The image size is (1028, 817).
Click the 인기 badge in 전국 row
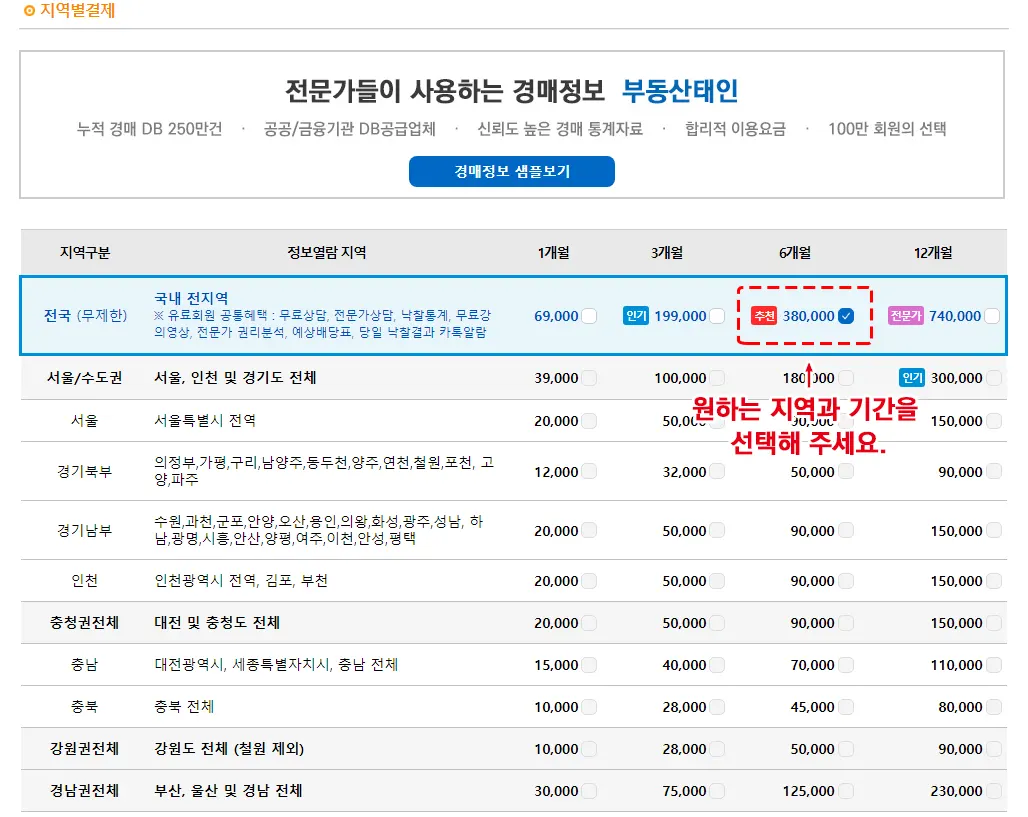click(x=636, y=316)
